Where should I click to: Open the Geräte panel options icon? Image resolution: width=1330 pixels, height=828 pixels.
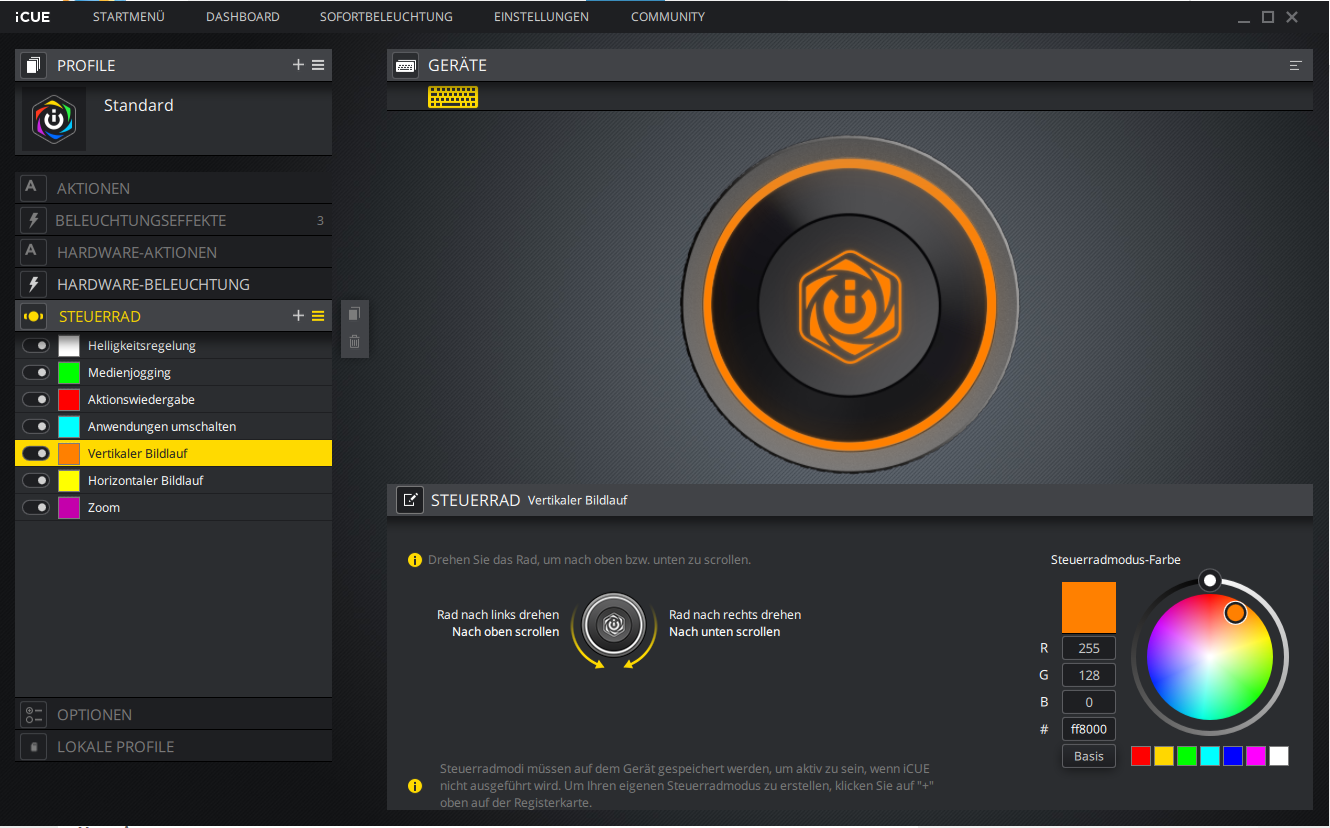click(1296, 65)
